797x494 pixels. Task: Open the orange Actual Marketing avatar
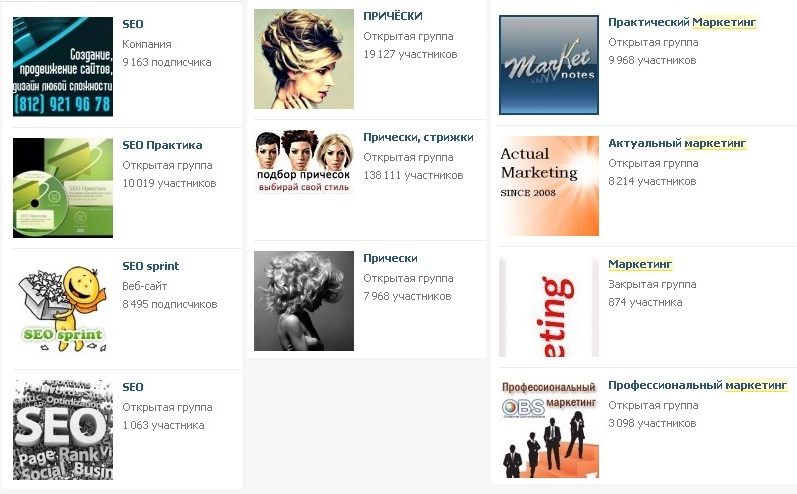(548, 186)
